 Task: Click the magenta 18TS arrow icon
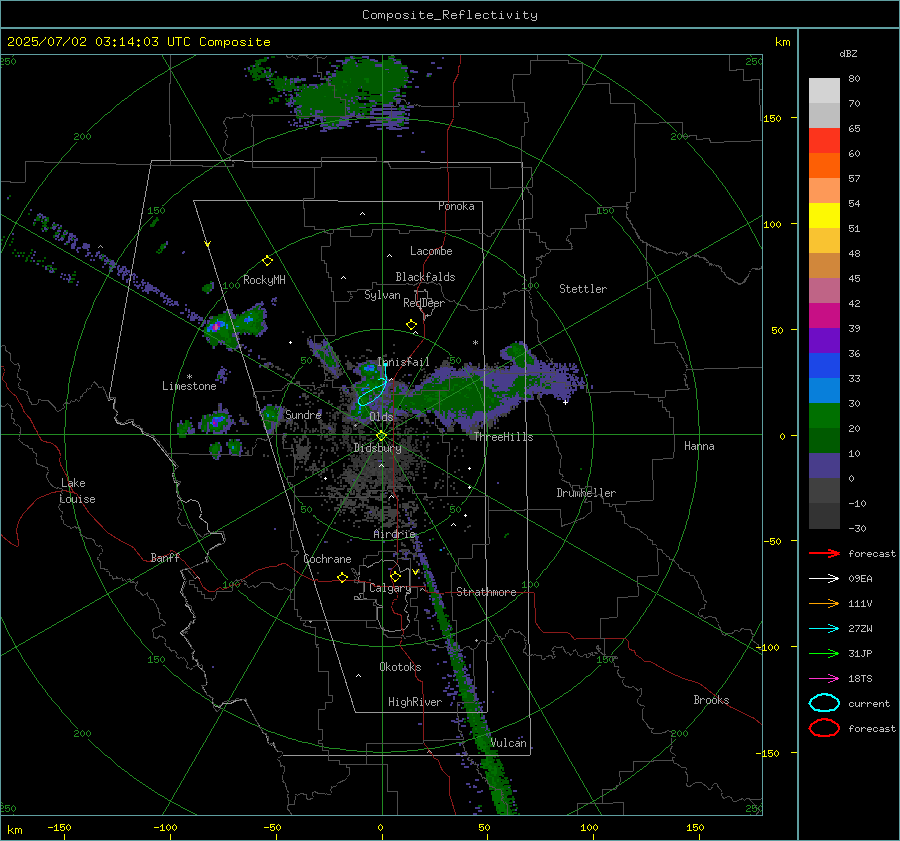824,679
